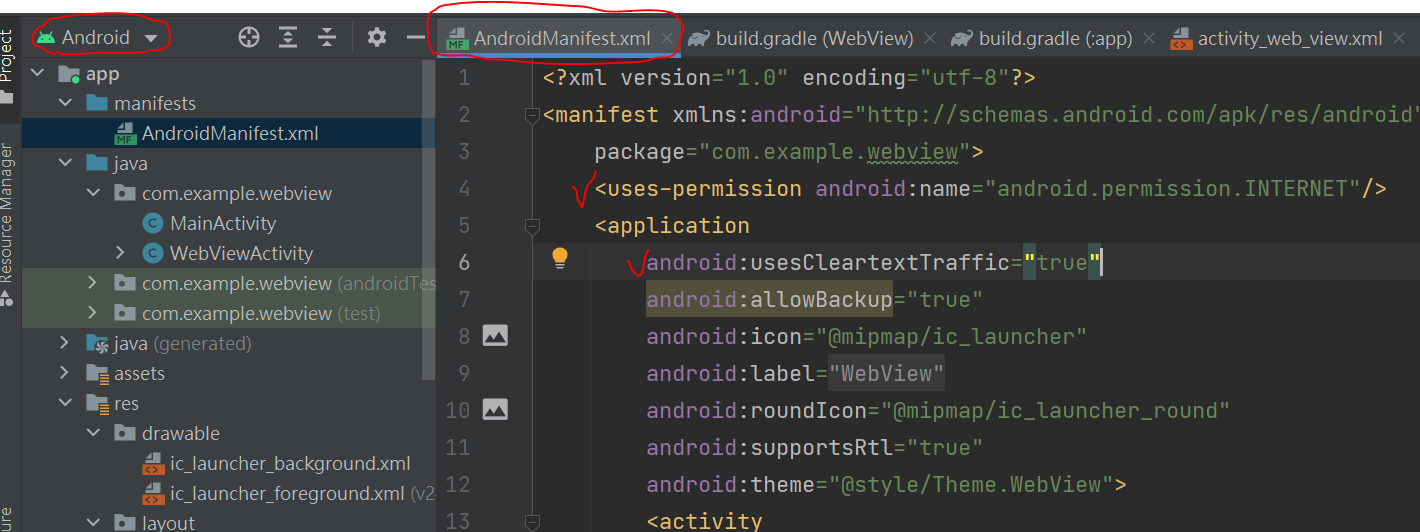Click the drawable folder icon

(125, 434)
